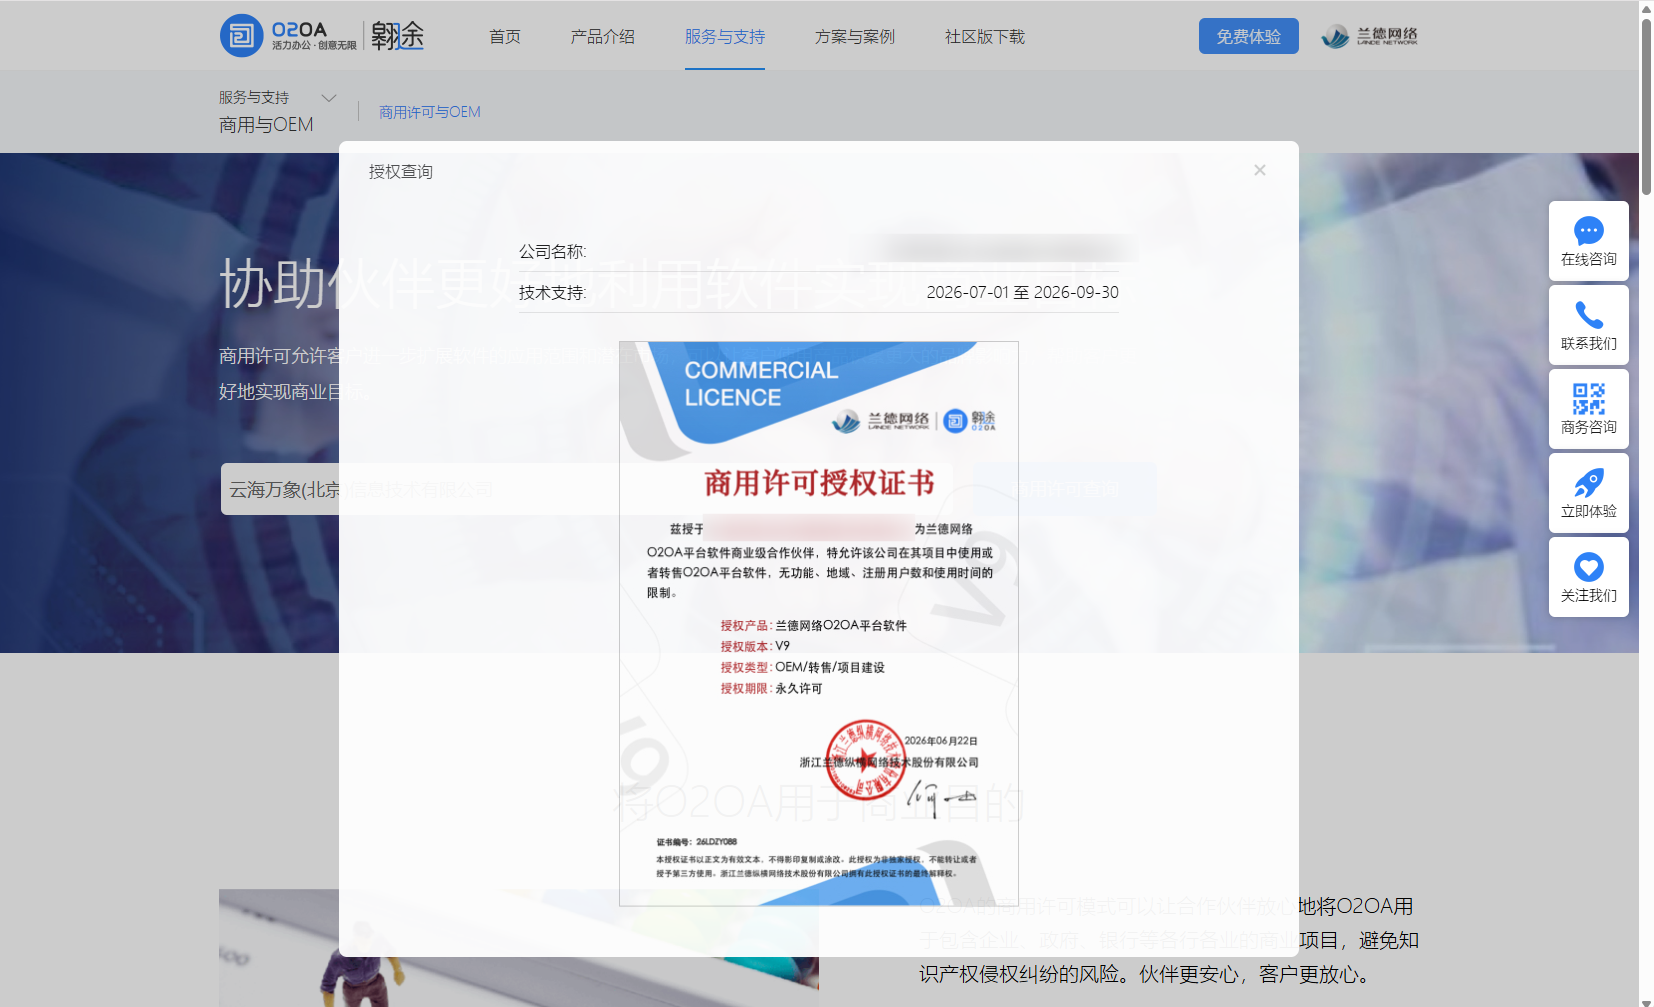Open the 产品介绍 menu
Image resolution: width=1654 pixels, height=1007 pixels.
[602, 37]
